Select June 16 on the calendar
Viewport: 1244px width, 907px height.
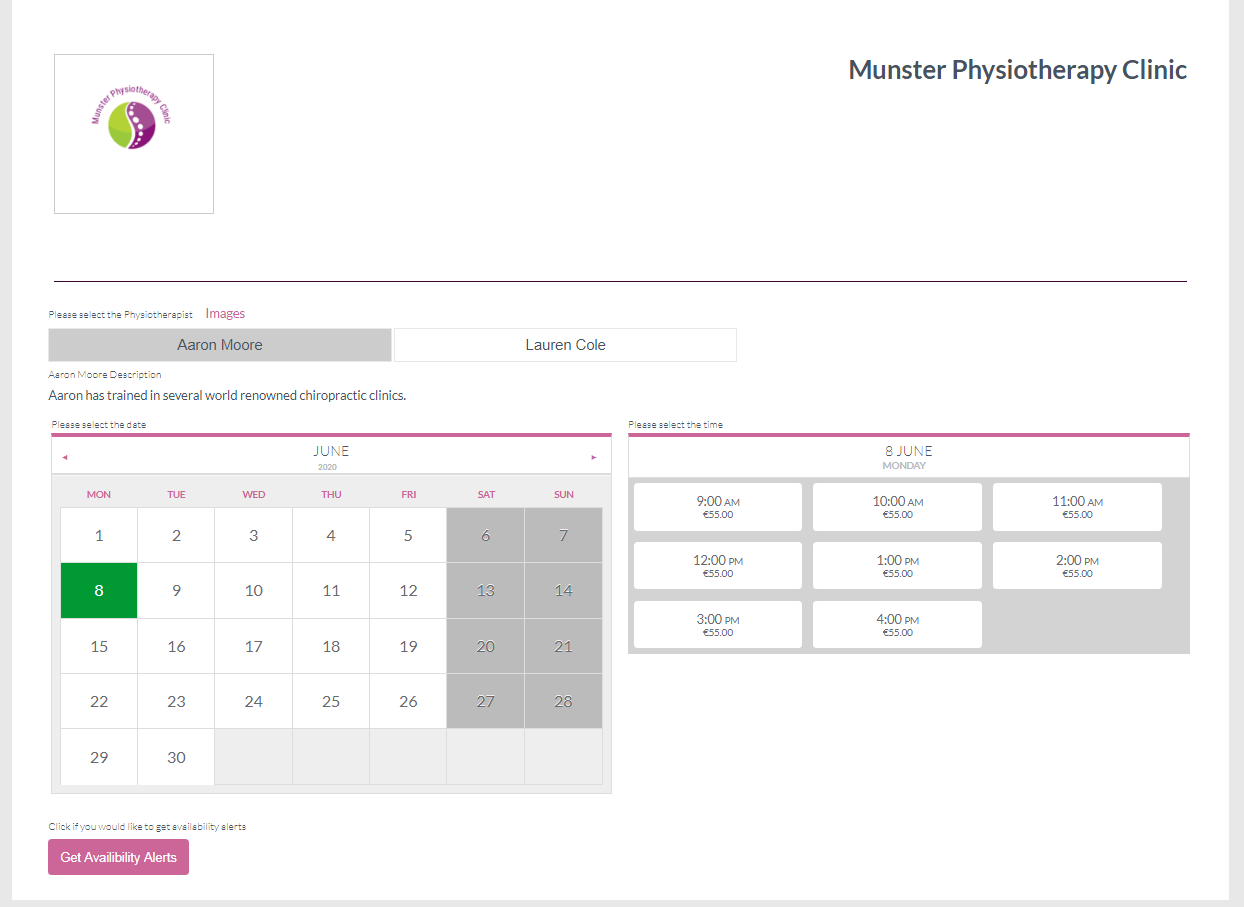[x=176, y=646]
